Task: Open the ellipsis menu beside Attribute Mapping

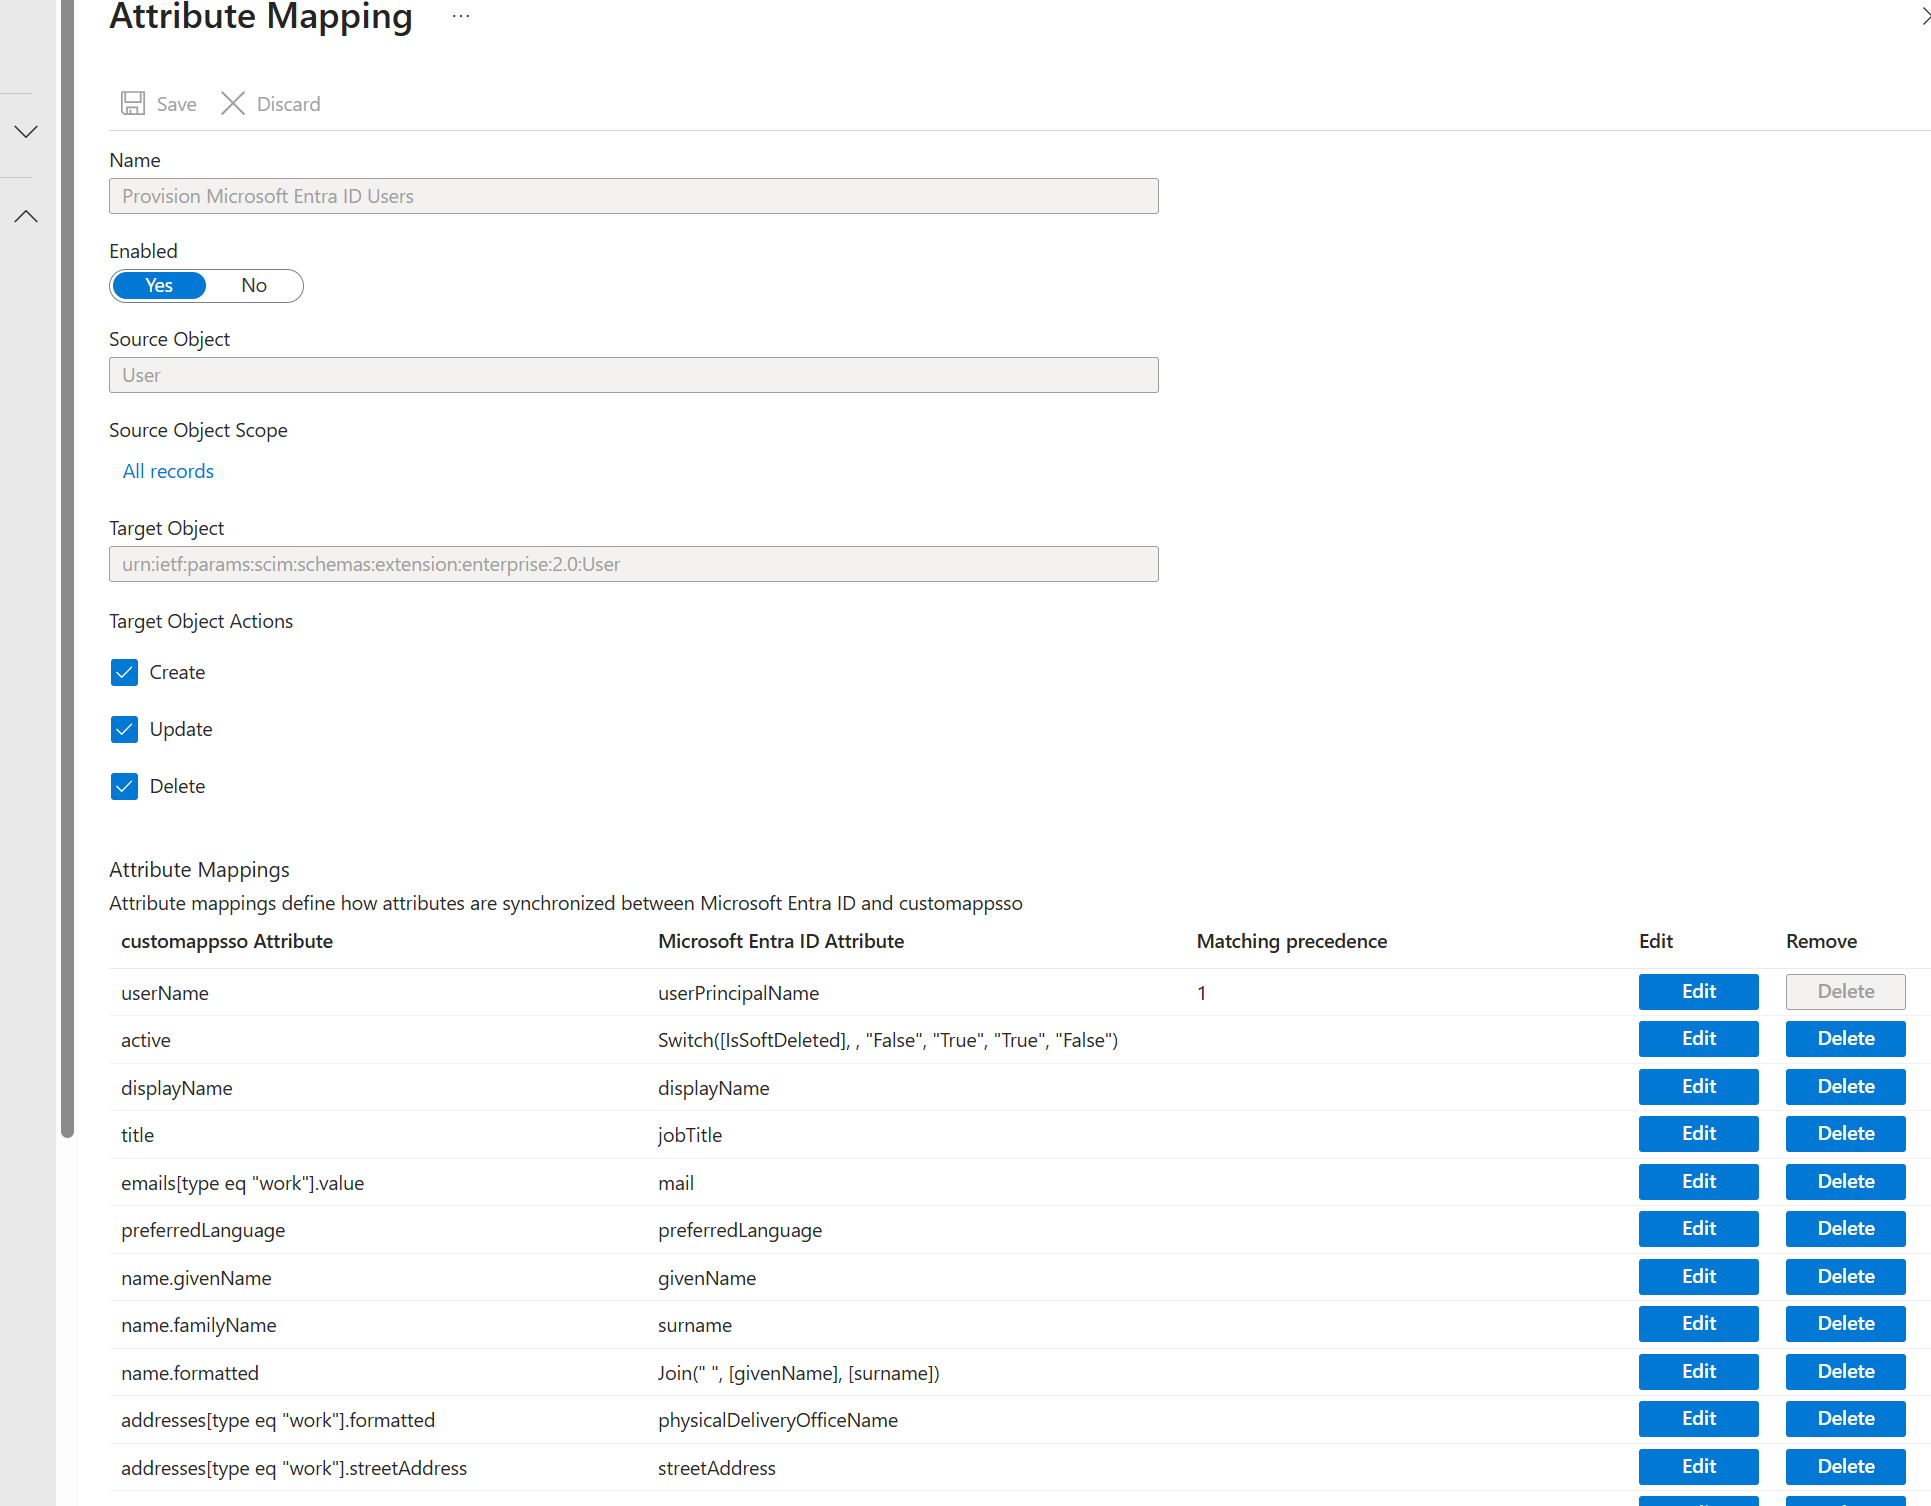Action: [461, 16]
